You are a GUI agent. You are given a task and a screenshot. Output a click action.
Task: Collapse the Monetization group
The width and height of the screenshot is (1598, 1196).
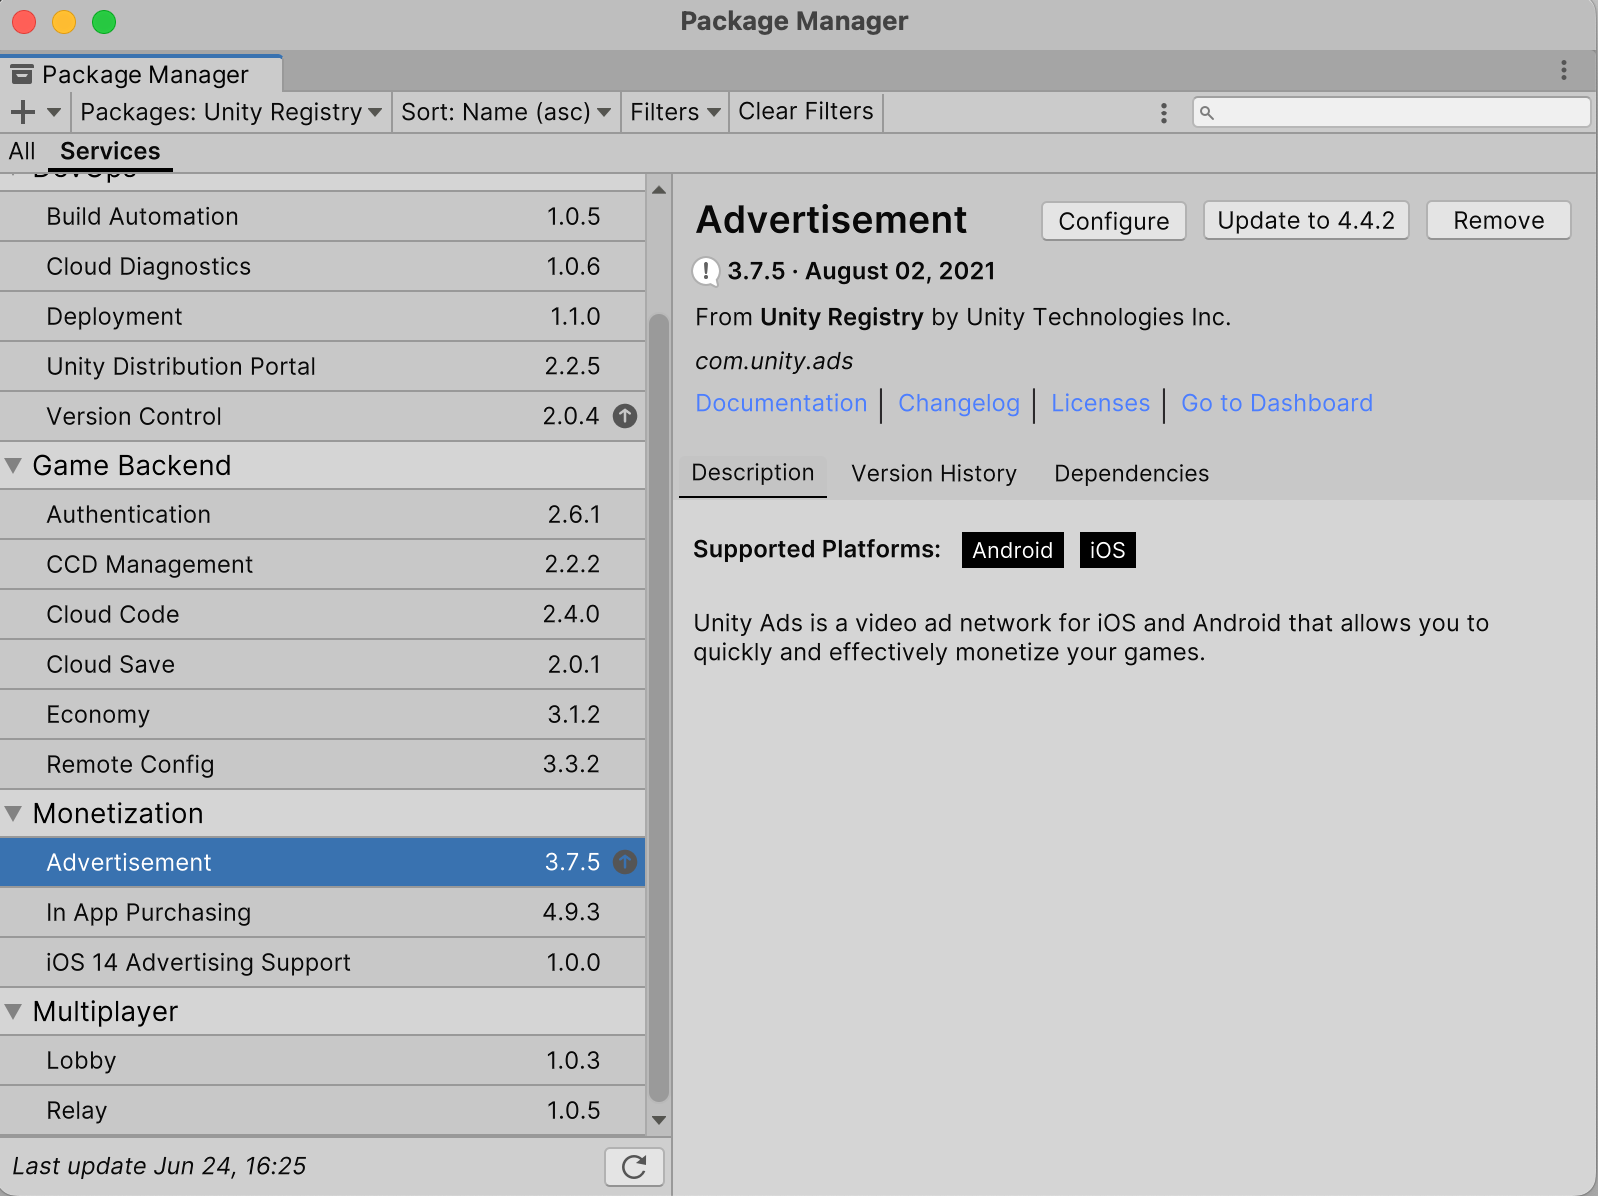tap(14, 813)
